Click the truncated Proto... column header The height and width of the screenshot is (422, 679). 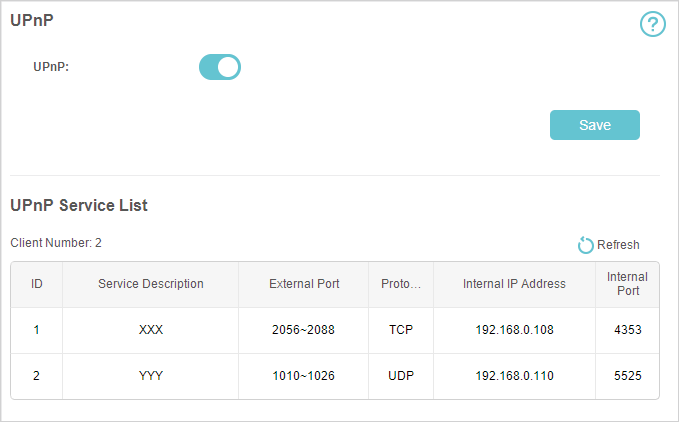pyautogui.click(x=401, y=284)
